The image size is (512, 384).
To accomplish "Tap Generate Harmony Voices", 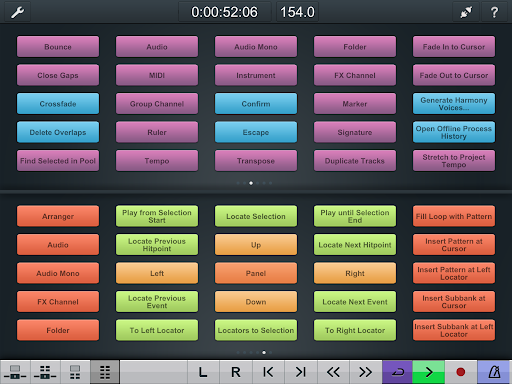I will (454, 104).
